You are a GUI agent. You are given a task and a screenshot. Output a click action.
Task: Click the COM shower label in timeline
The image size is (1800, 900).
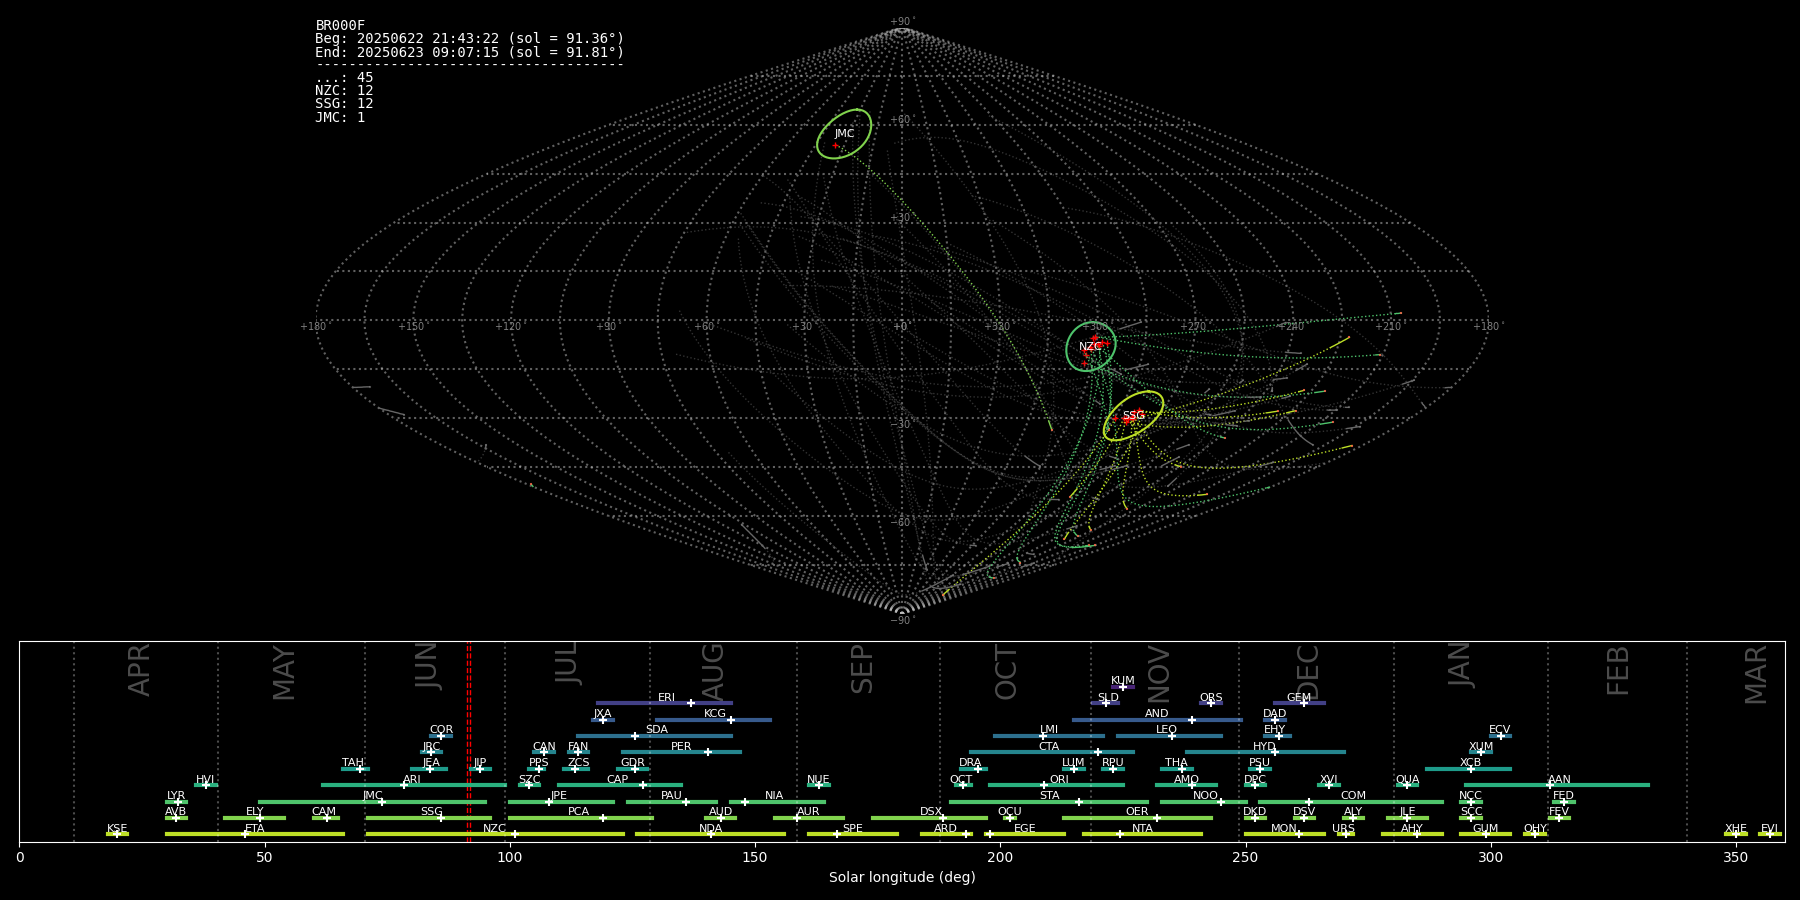pyautogui.click(x=1353, y=796)
